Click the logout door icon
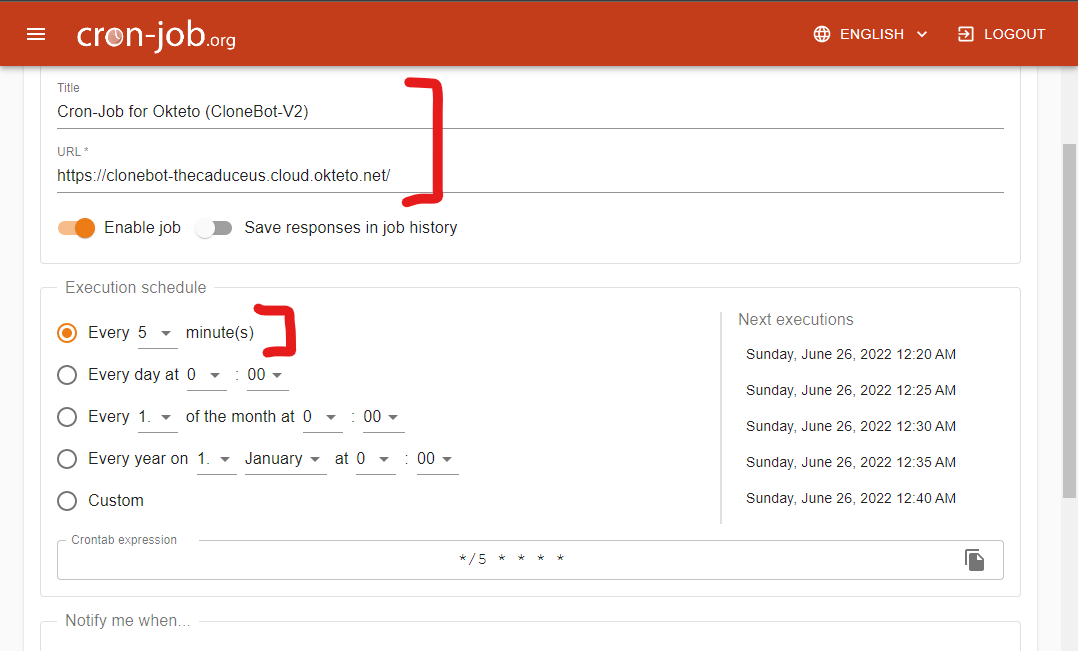This screenshot has height=651, width=1078. [x=965, y=34]
